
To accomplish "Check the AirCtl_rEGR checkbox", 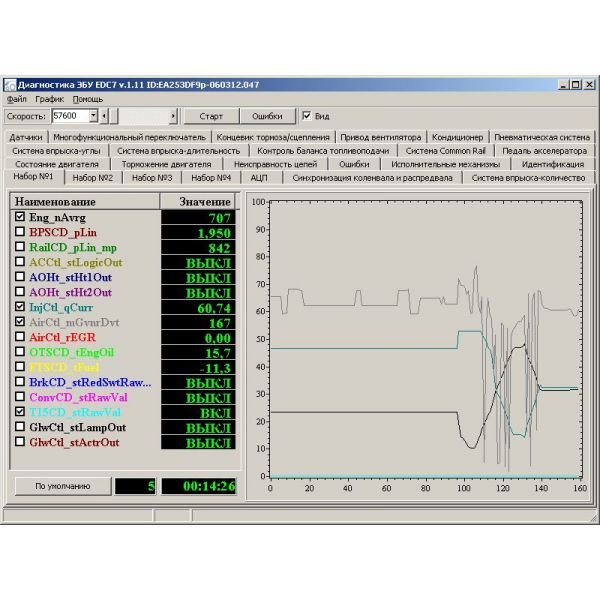I will coord(20,337).
